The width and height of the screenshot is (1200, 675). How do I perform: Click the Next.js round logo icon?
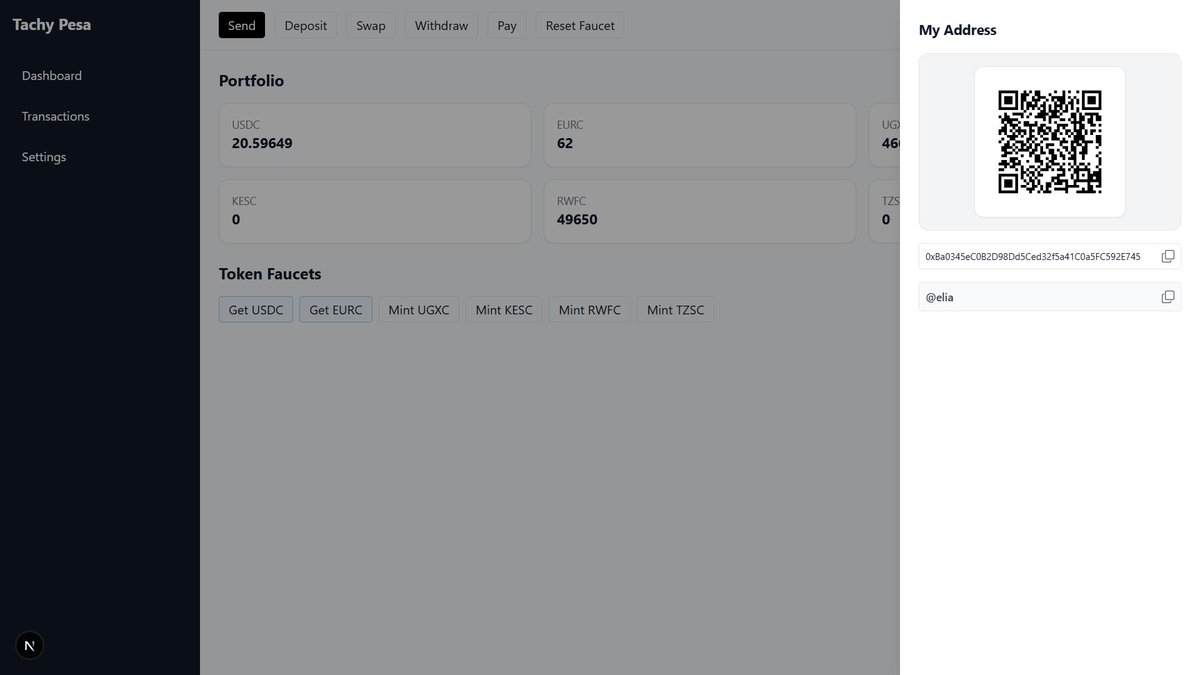pyautogui.click(x=30, y=646)
